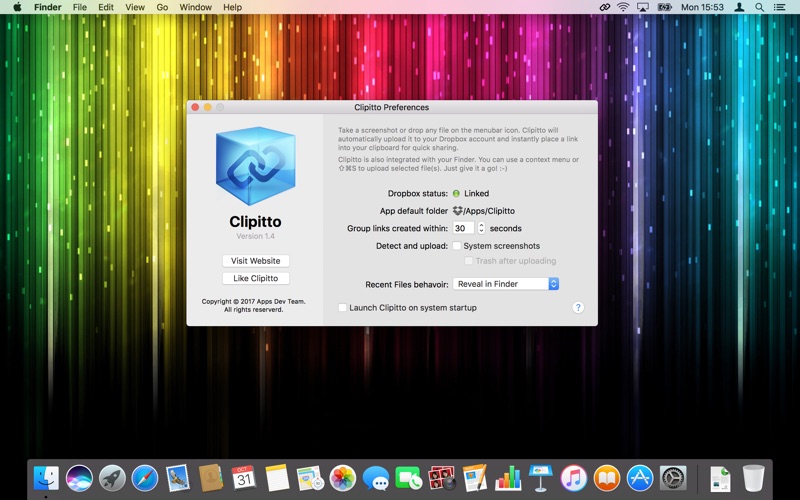Open the Window menu
Image resolution: width=800 pixels, height=500 pixels.
tap(195, 7)
